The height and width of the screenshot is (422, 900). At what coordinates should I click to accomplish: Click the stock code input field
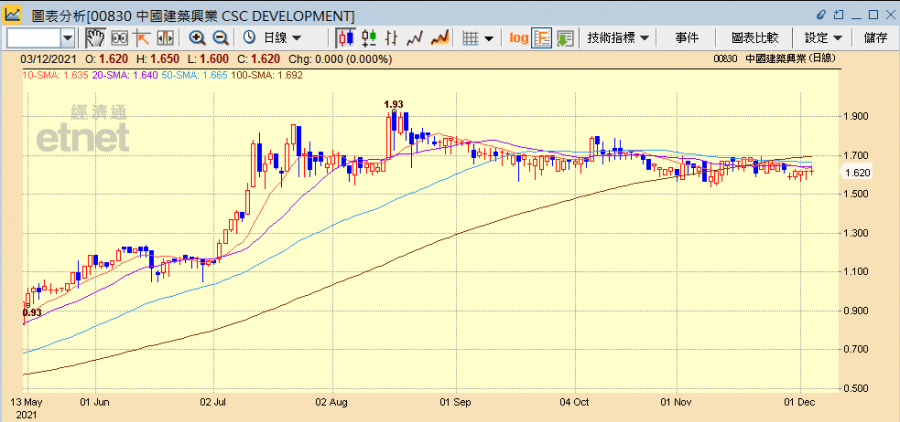(x=34, y=38)
